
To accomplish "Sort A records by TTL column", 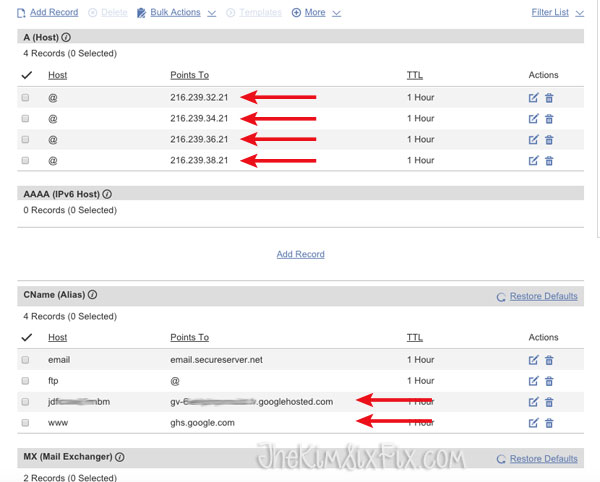I will [x=414, y=75].
